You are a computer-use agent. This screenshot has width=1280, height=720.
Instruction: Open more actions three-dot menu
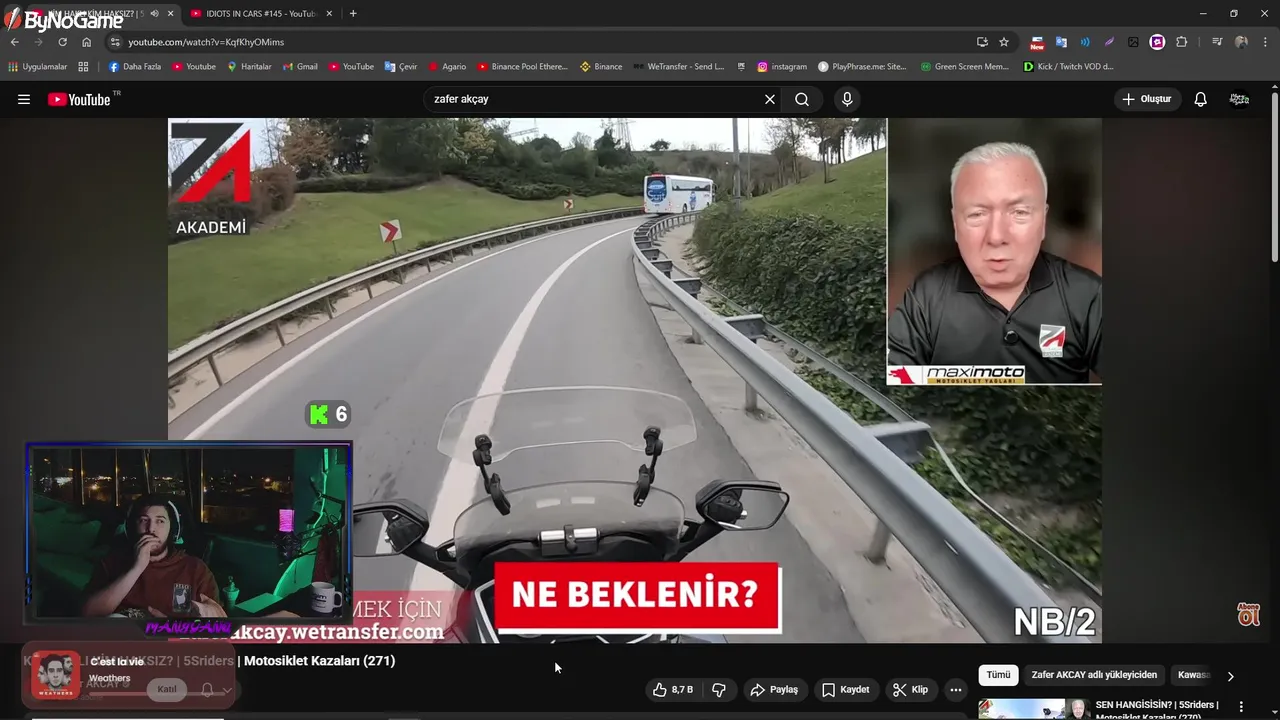(956, 689)
